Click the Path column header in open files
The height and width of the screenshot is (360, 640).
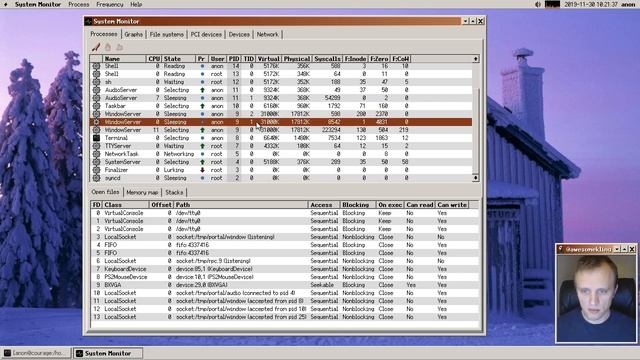pyautogui.click(x=241, y=205)
